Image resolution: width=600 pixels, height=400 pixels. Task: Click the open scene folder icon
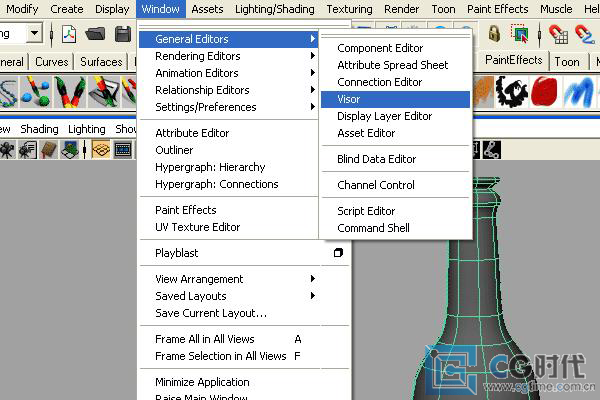[95, 34]
